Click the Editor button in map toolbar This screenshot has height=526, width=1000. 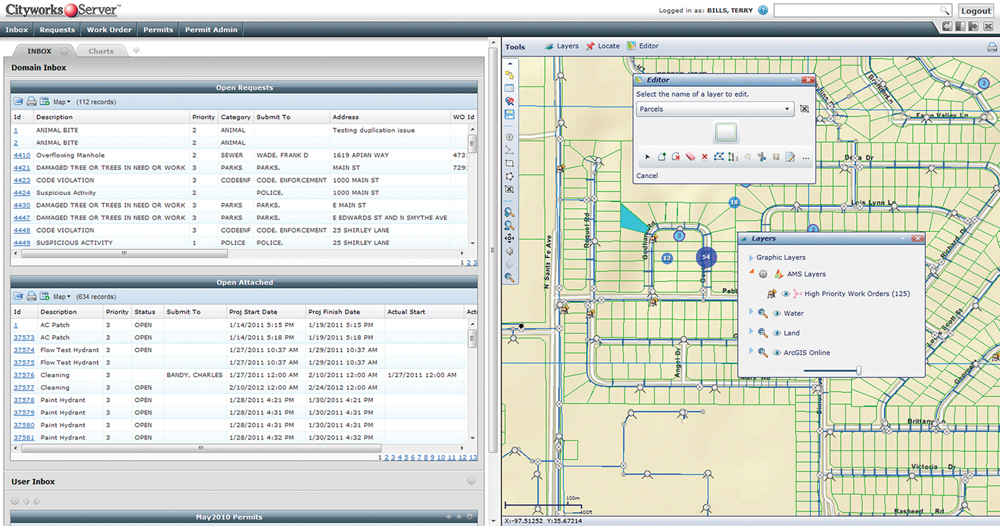click(x=643, y=46)
